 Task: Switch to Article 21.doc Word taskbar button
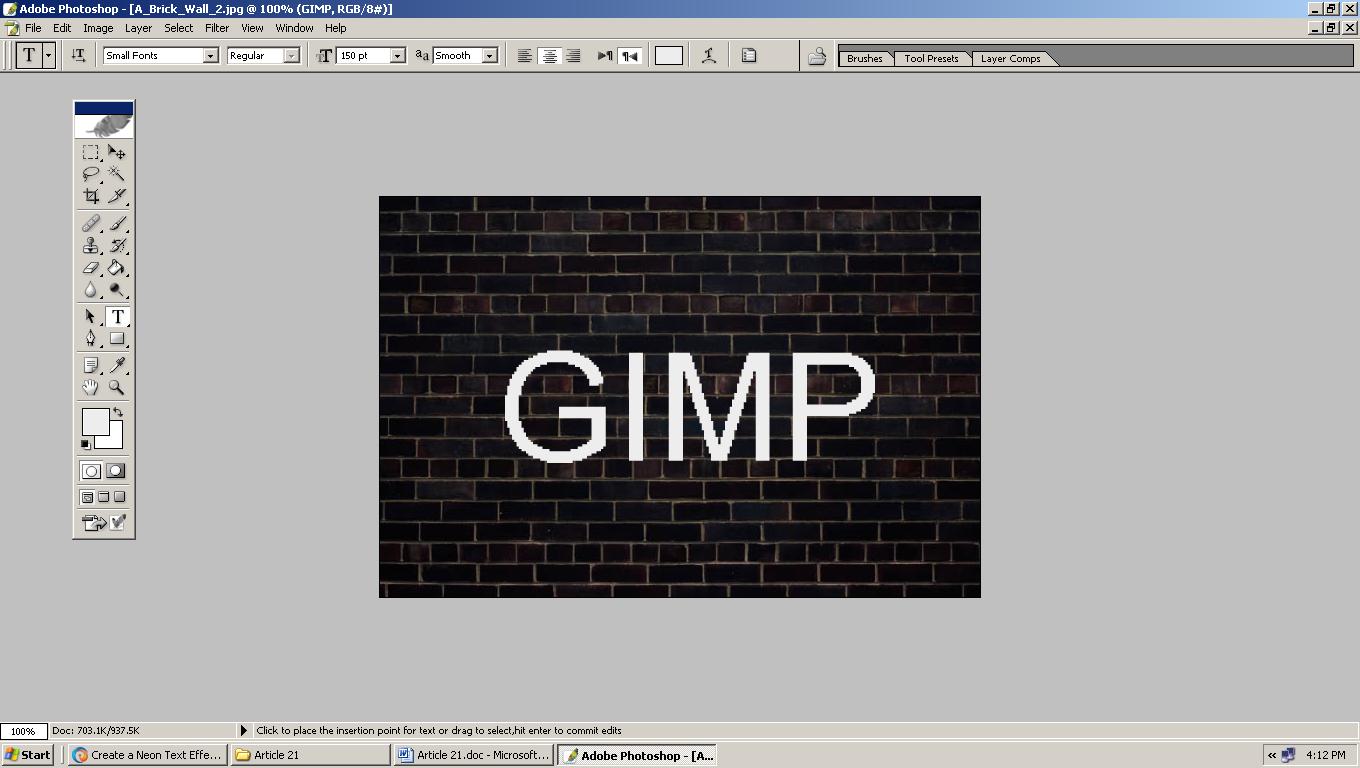[473, 755]
